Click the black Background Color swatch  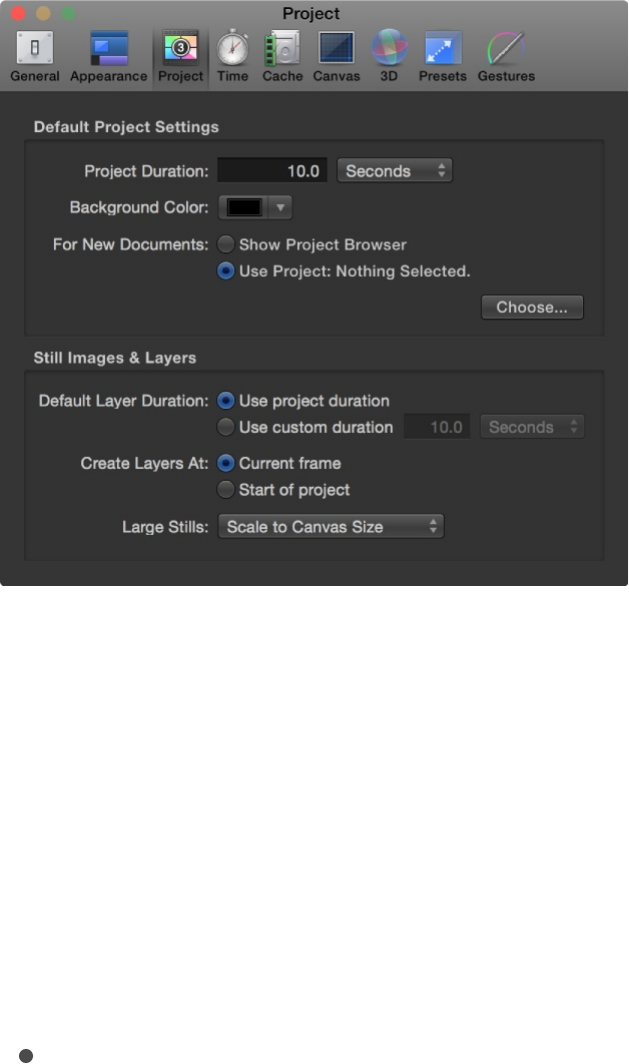245,207
